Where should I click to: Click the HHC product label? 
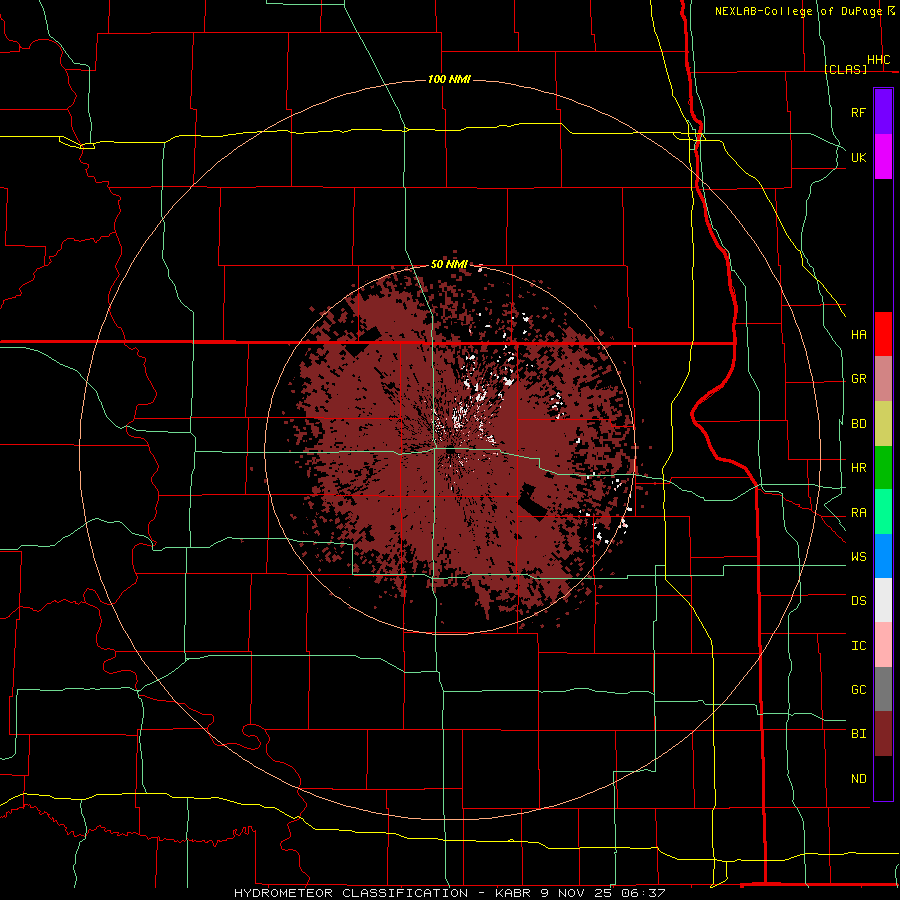click(879, 60)
